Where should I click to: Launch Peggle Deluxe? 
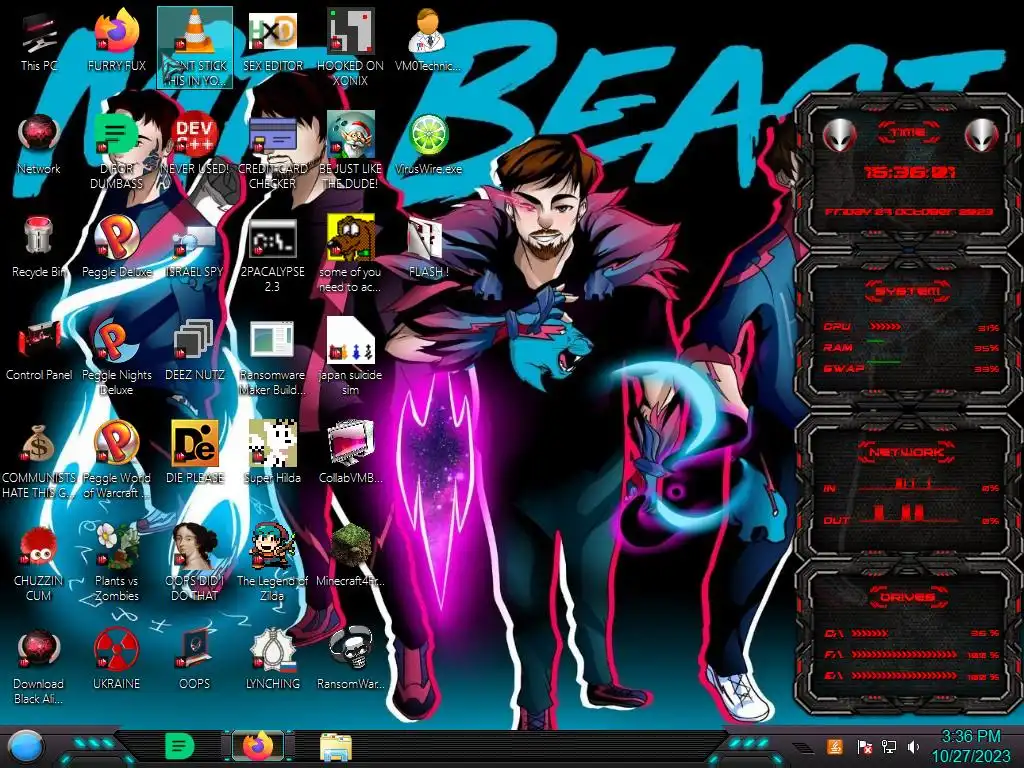pyautogui.click(x=116, y=238)
